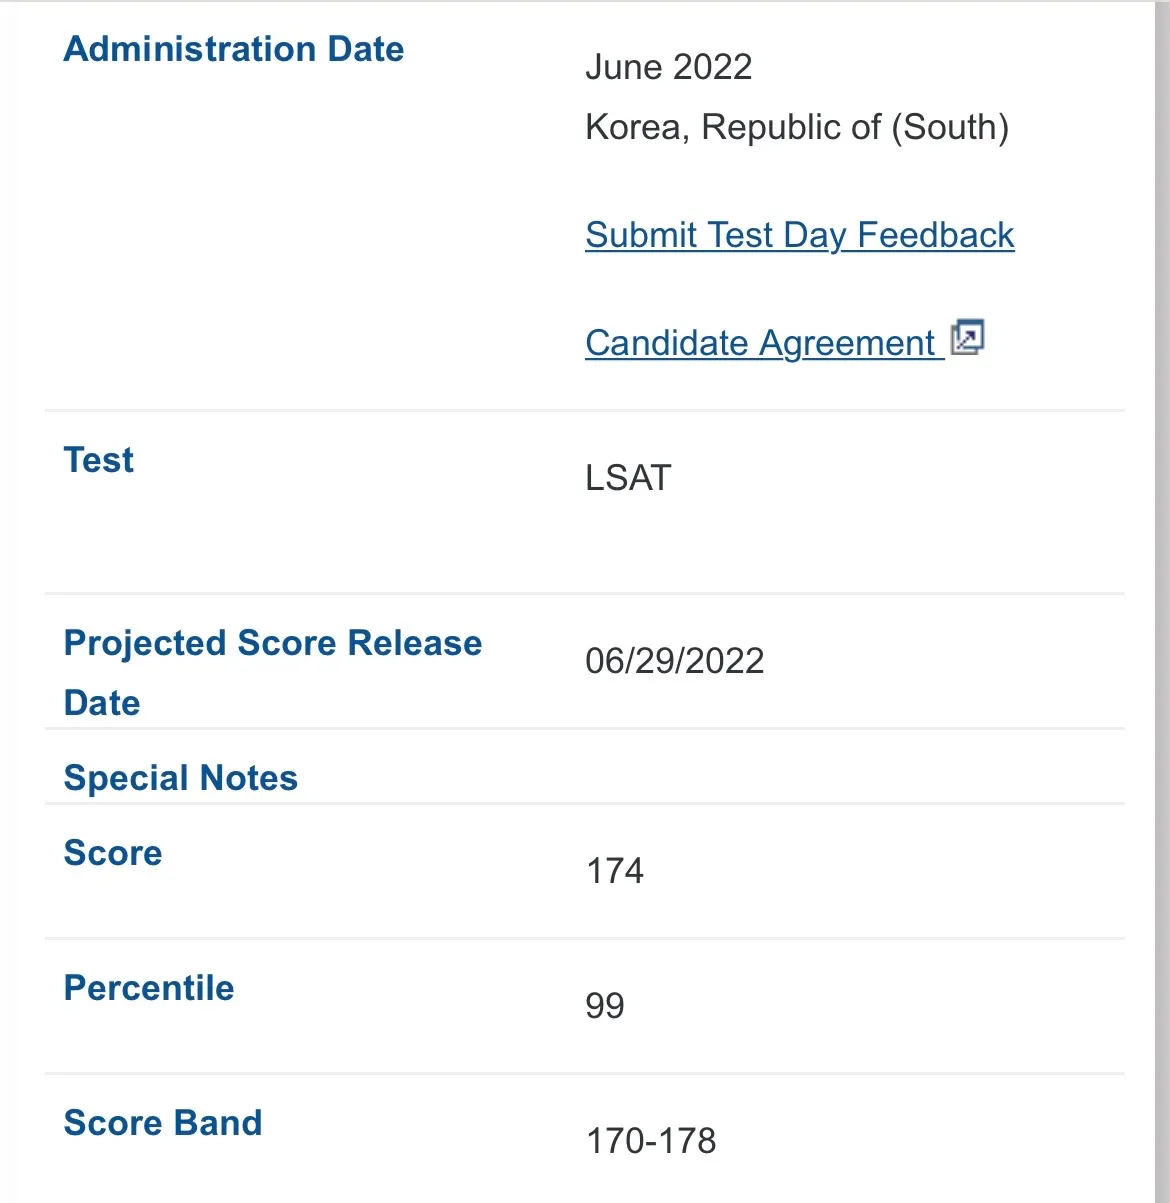Open the Candidate Agreement link
Image resolution: width=1170 pixels, height=1203 pixels.
(x=760, y=343)
